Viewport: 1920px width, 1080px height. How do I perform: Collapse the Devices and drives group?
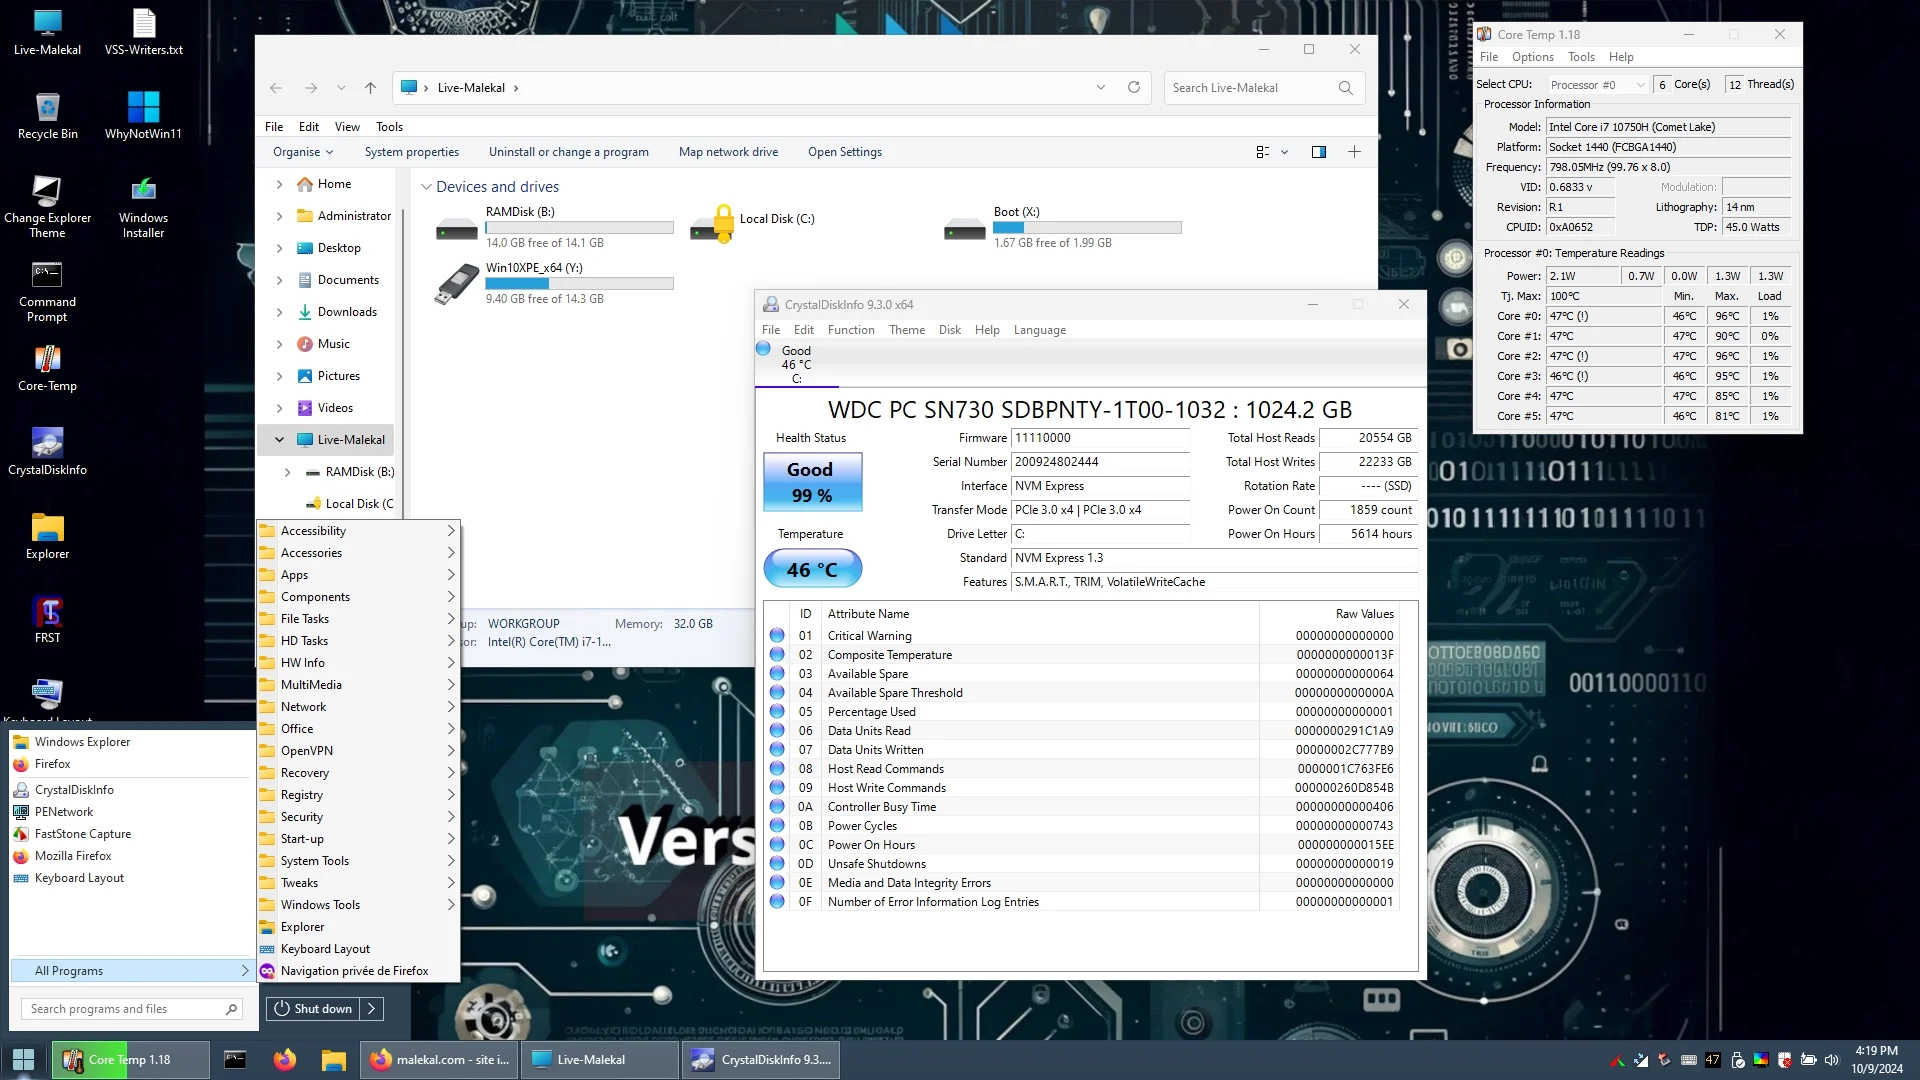426,187
